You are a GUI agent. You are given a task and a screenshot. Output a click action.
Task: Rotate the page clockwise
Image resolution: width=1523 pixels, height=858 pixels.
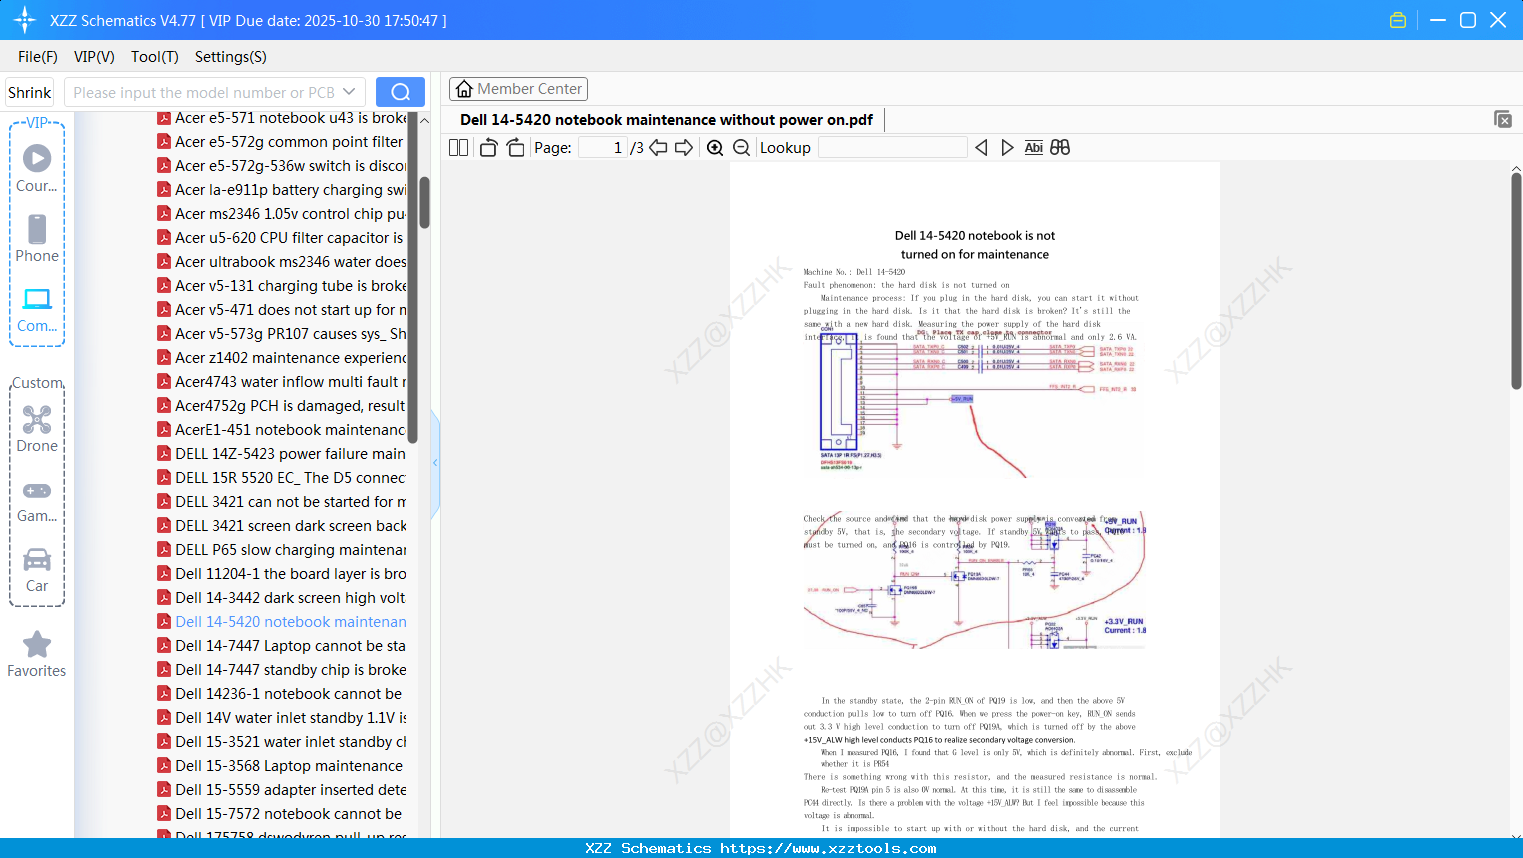[515, 148]
